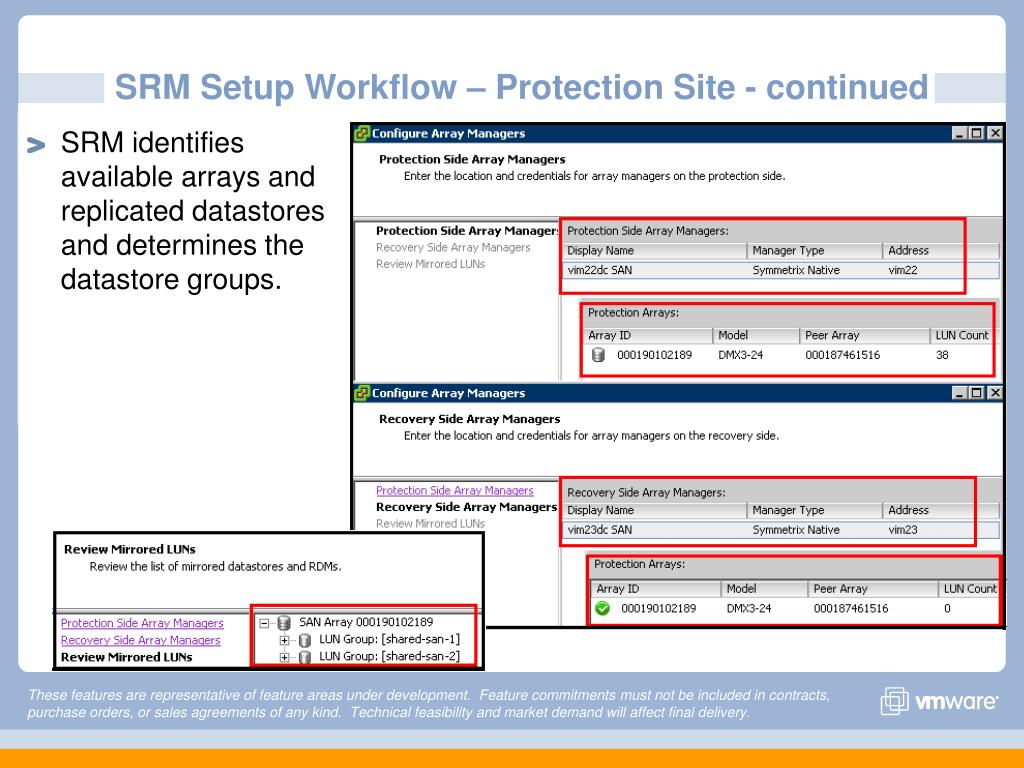Click the lower Configure Array Managers window icon
This screenshot has height=768, width=1024.
[x=362, y=393]
